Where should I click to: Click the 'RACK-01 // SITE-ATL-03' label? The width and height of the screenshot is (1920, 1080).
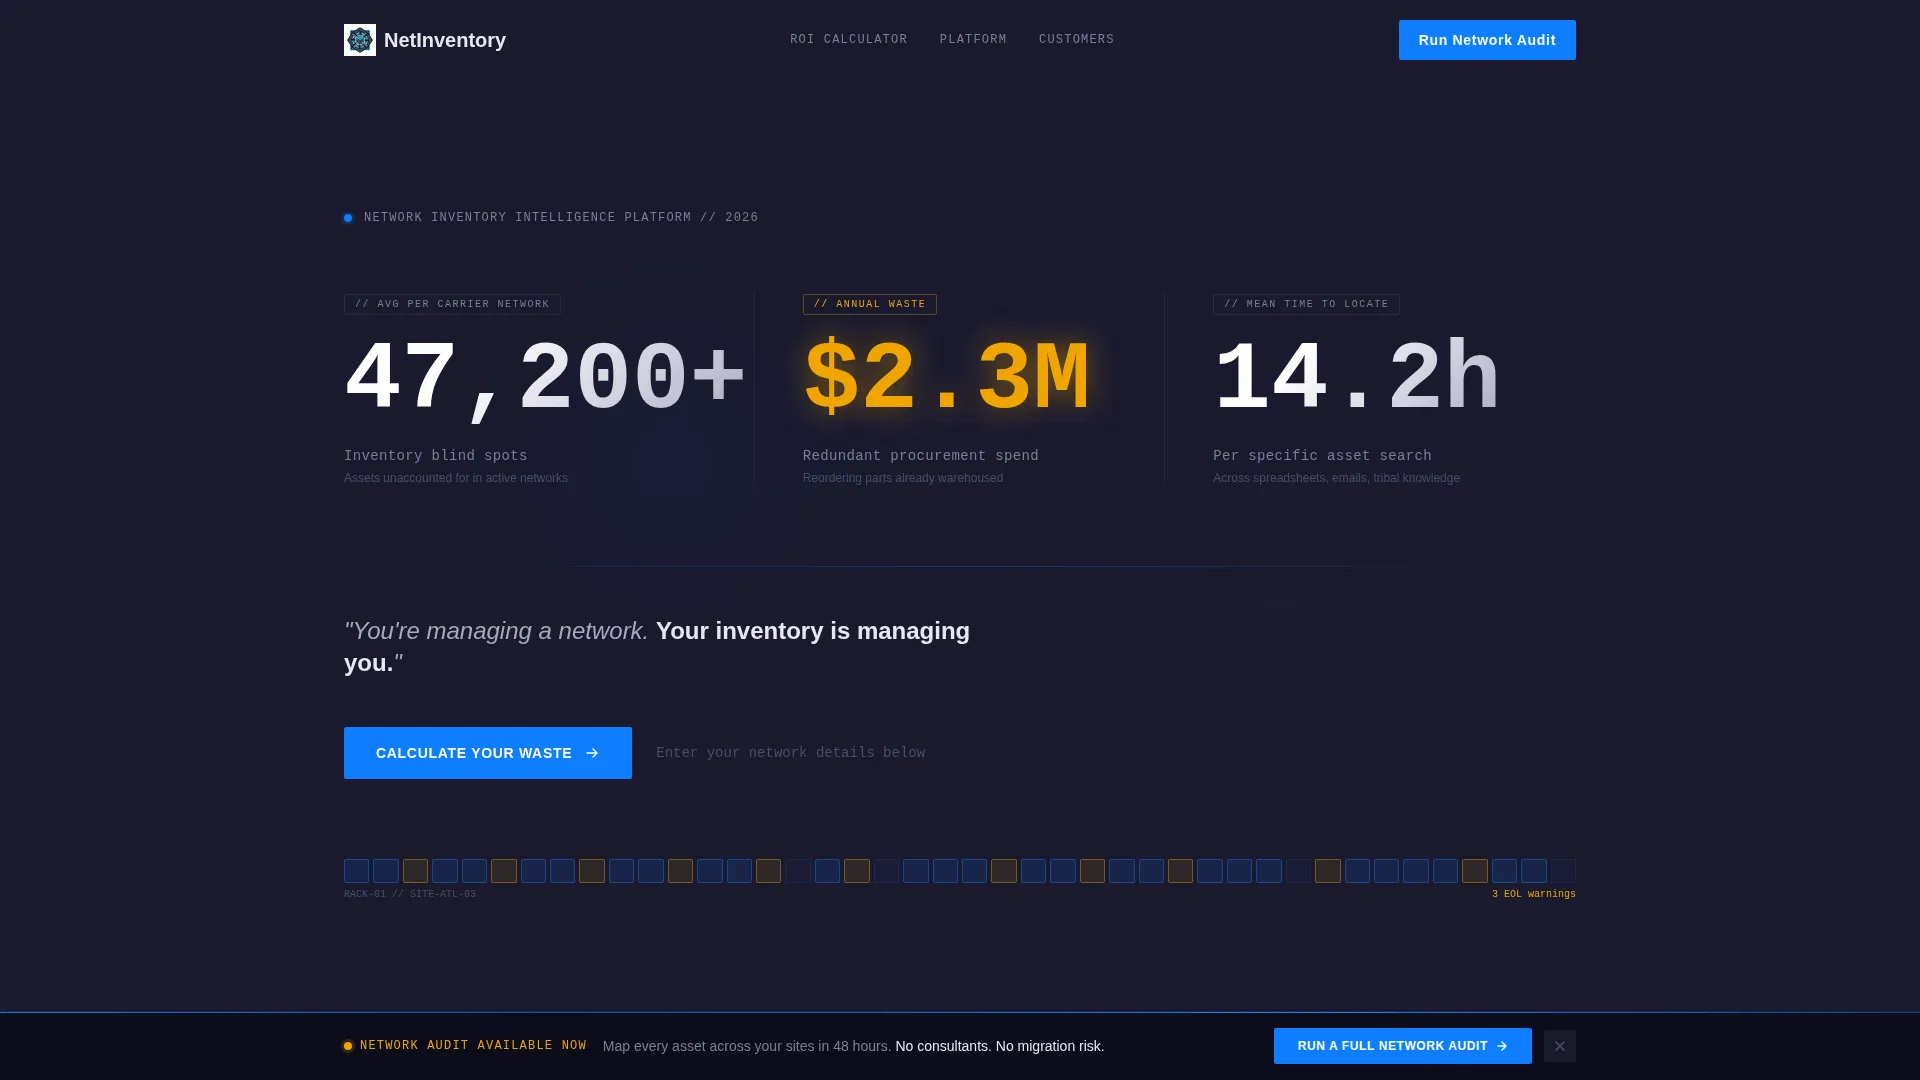(410, 894)
